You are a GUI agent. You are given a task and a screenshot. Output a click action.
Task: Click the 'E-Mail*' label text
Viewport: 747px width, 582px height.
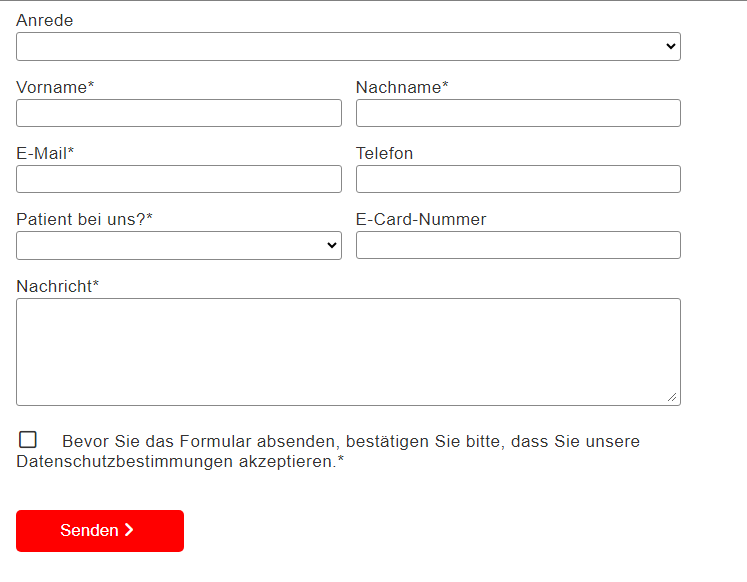(x=45, y=153)
